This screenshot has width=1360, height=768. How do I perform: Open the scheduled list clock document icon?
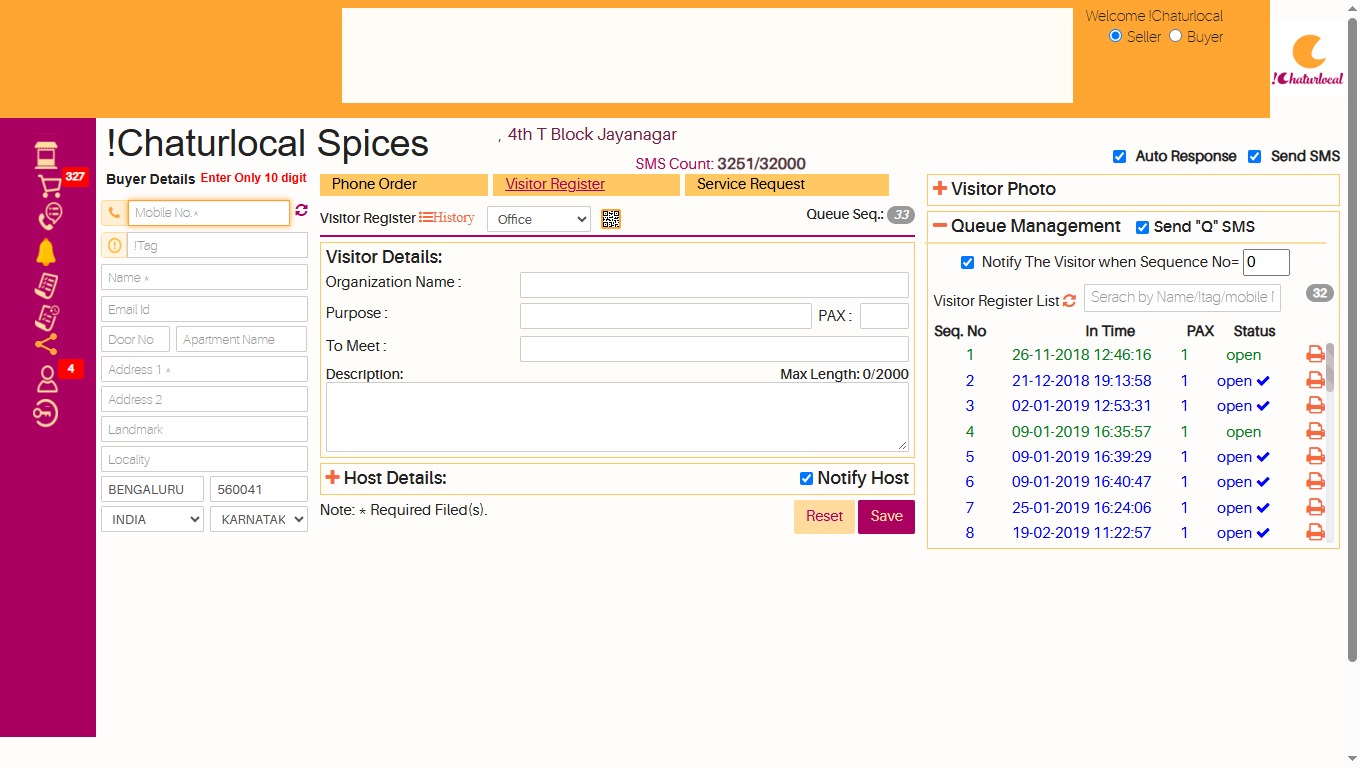tap(46, 318)
